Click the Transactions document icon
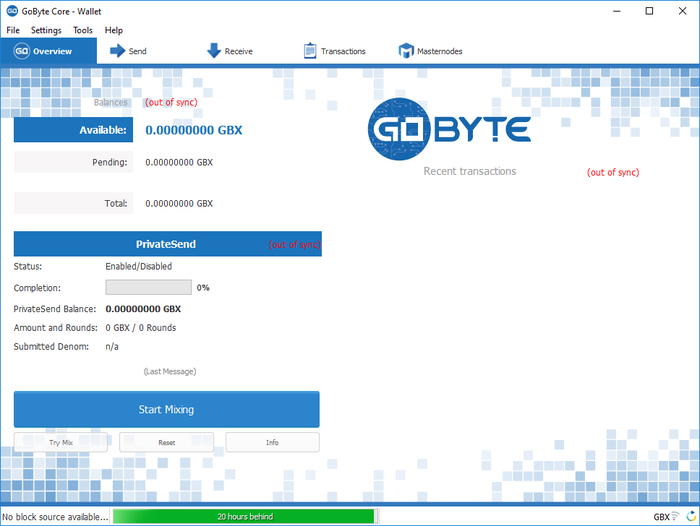This screenshot has height=526, width=700. pos(310,51)
